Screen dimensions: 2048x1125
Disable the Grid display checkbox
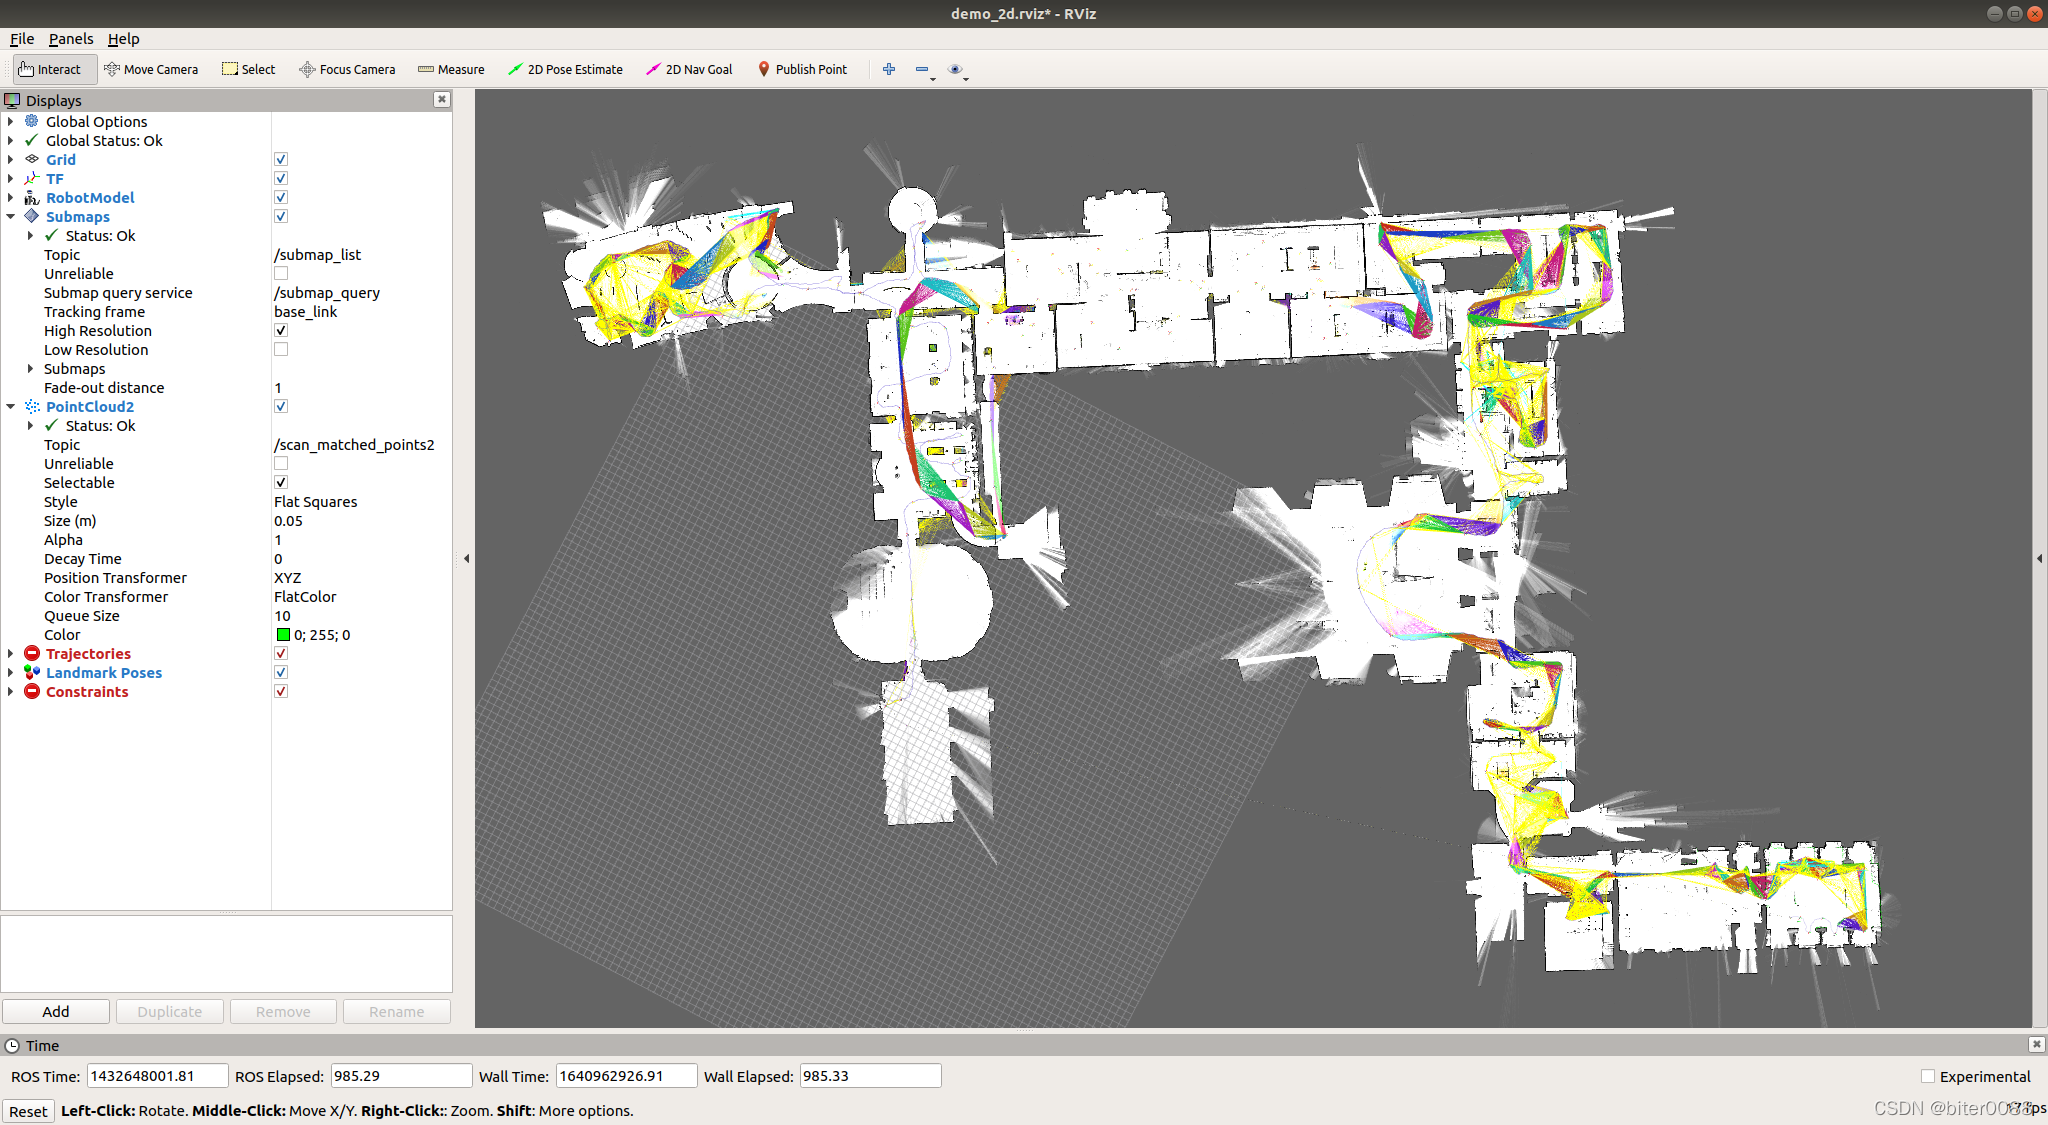coord(281,160)
